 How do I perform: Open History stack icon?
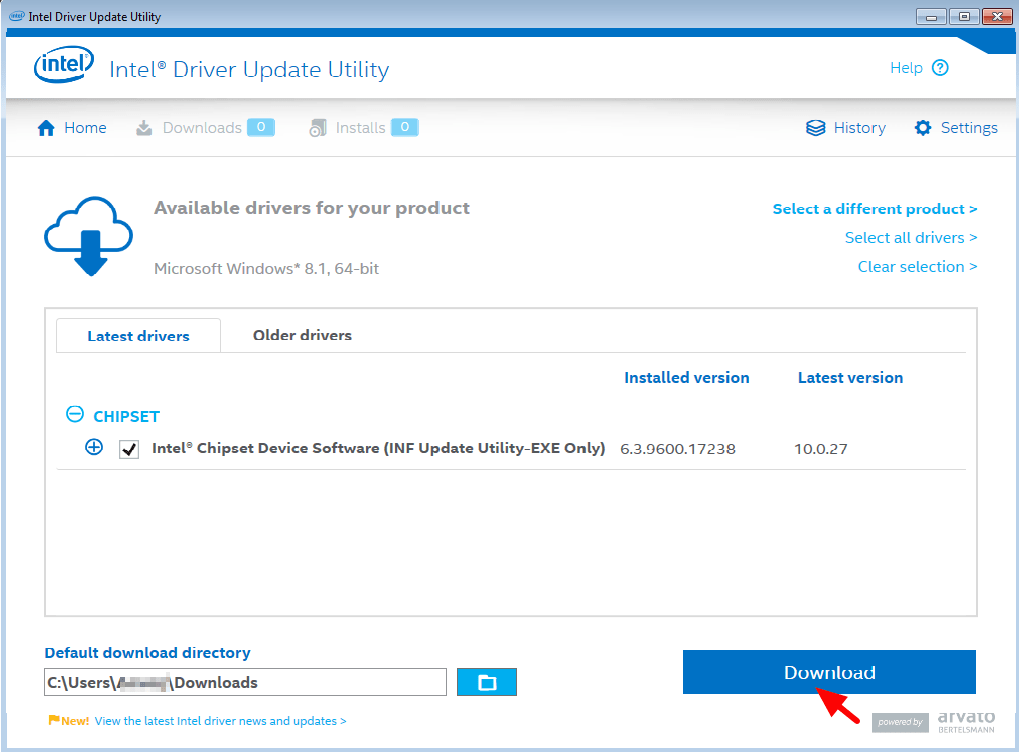815,128
